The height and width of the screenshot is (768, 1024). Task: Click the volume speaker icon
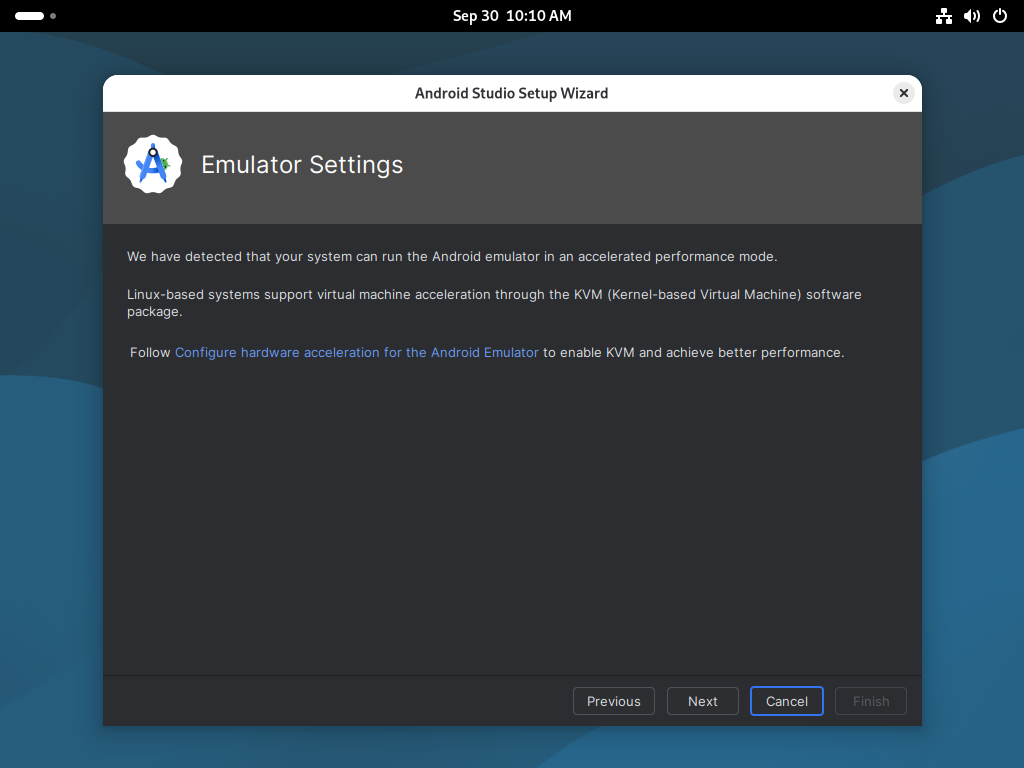(971, 16)
